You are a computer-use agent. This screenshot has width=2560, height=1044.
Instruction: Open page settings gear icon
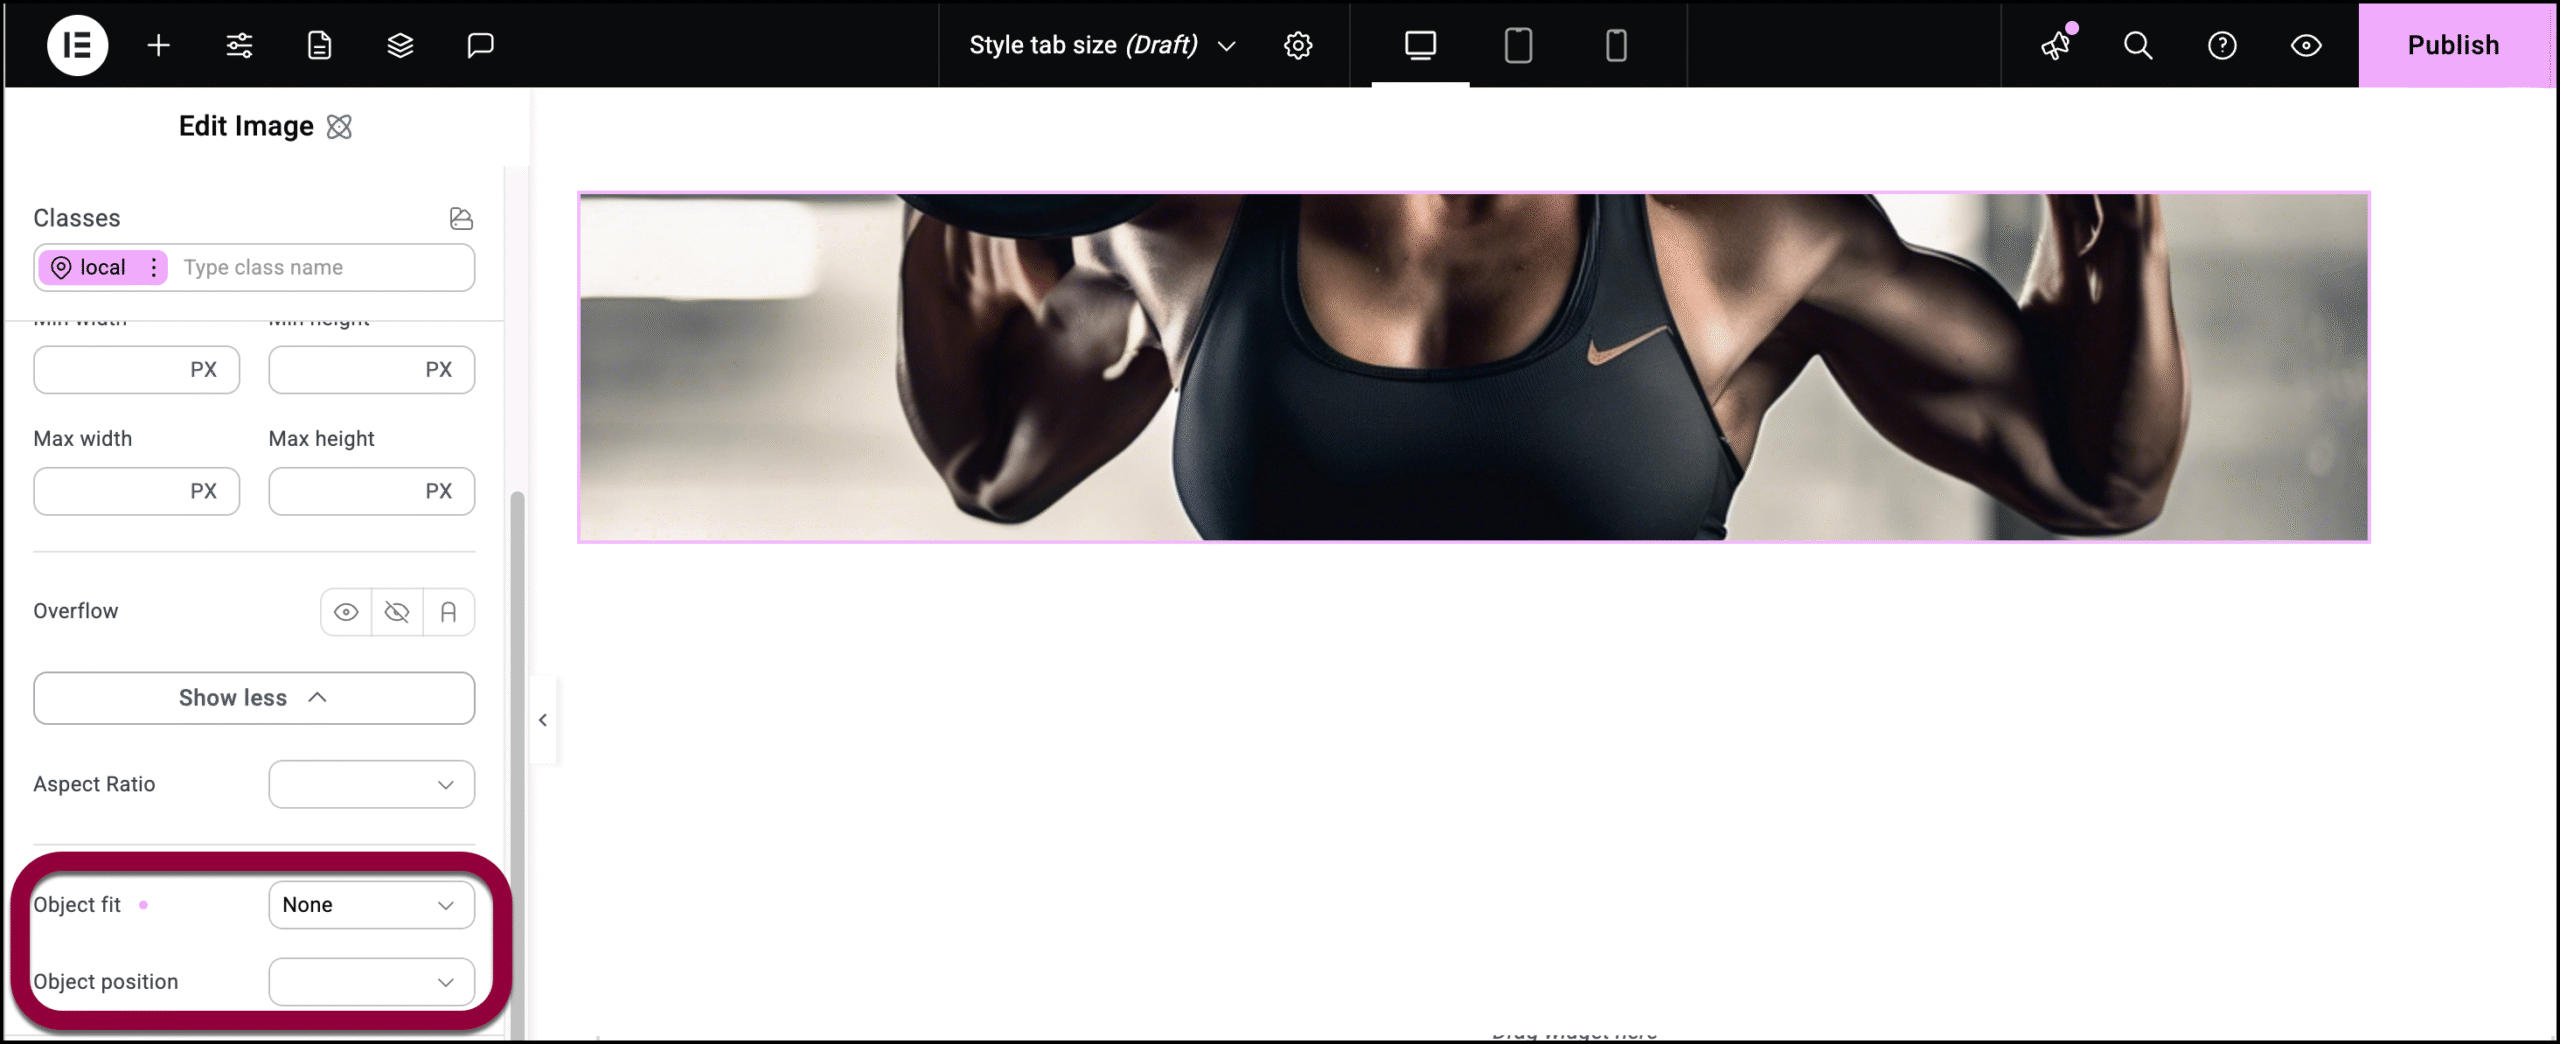click(x=1298, y=45)
